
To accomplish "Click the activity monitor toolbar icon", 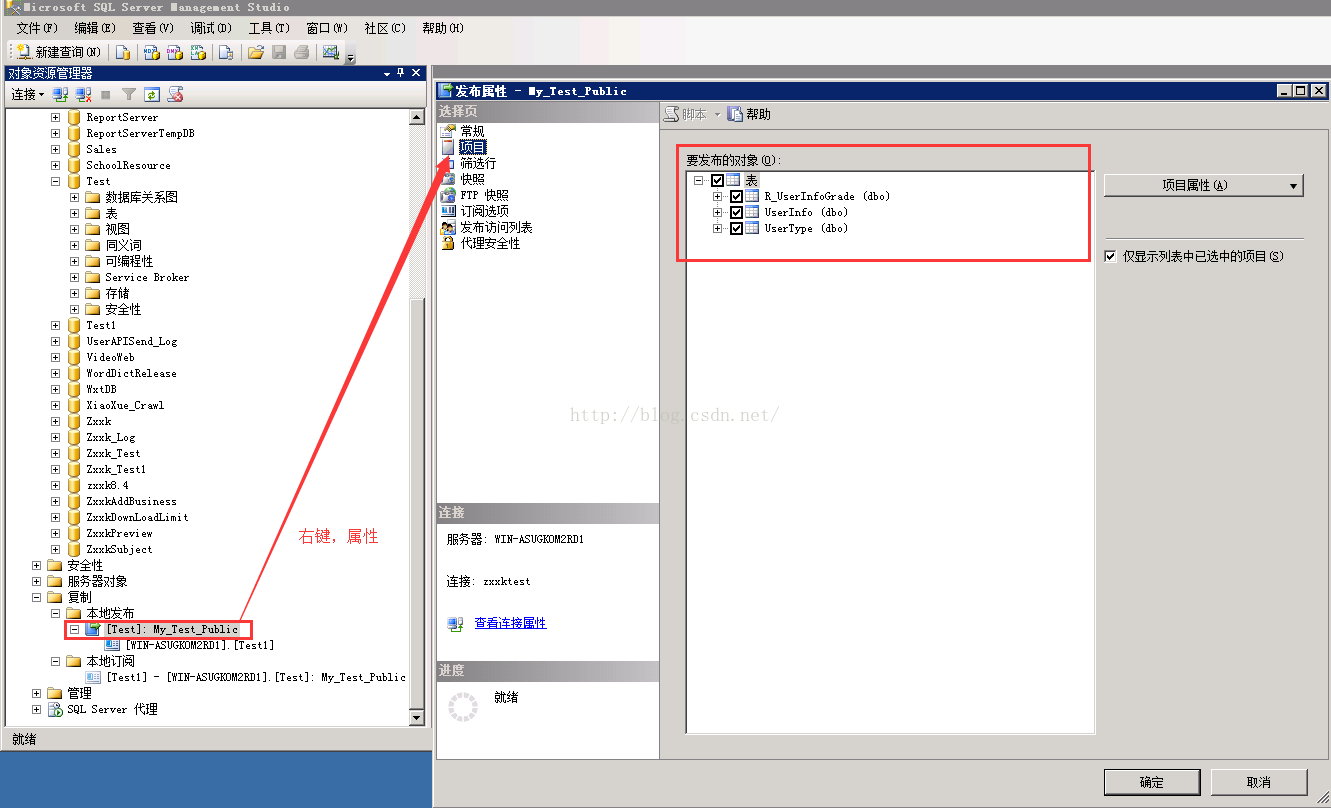I will [331, 52].
